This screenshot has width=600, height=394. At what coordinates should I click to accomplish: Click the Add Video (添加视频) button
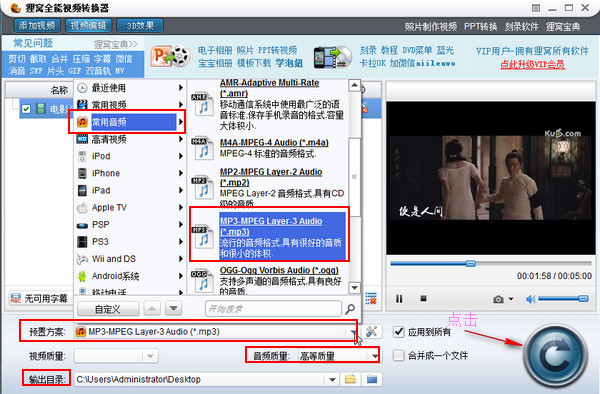point(37,26)
